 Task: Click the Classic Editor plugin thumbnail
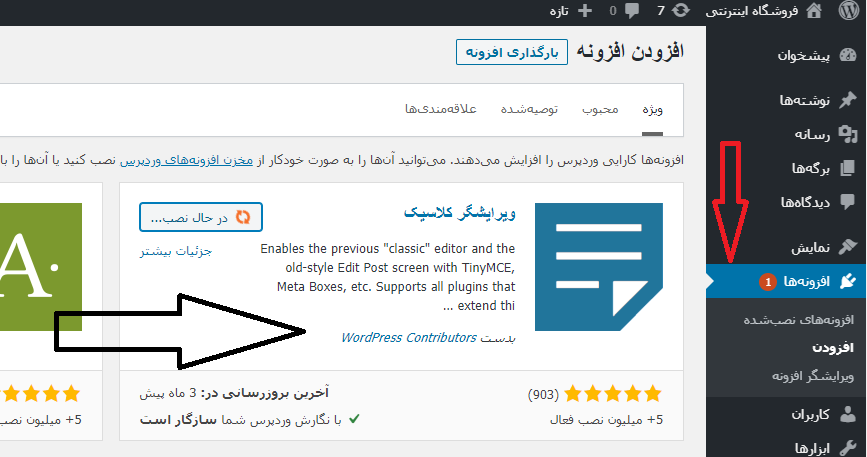coord(599,267)
